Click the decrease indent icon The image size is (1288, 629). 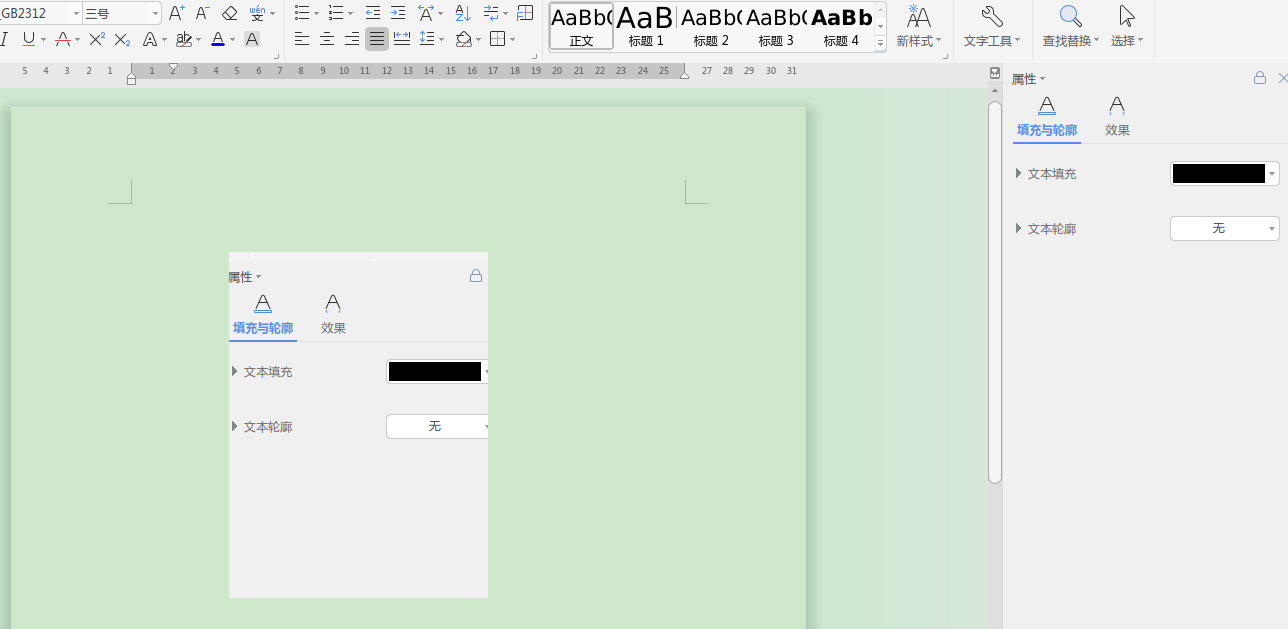click(x=373, y=13)
